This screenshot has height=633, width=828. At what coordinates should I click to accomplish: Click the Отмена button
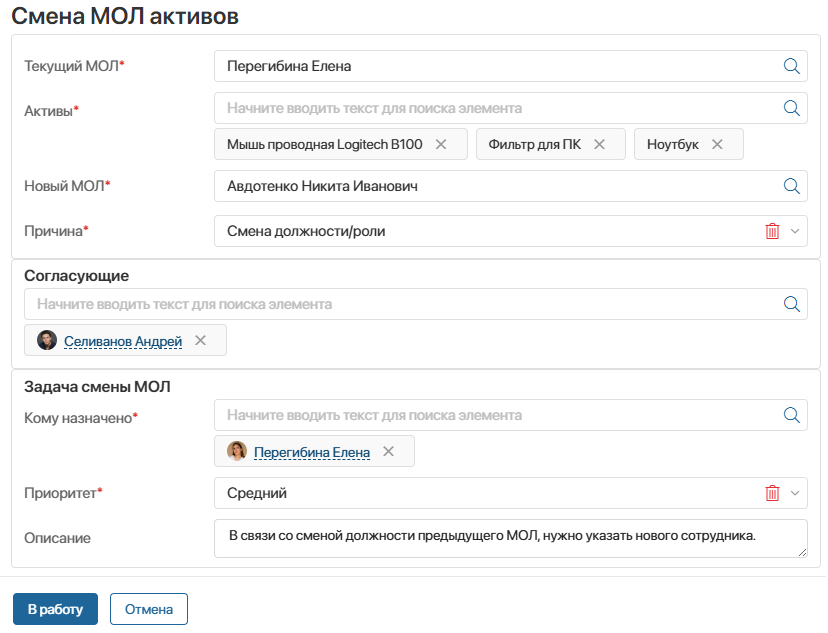click(149, 609)
